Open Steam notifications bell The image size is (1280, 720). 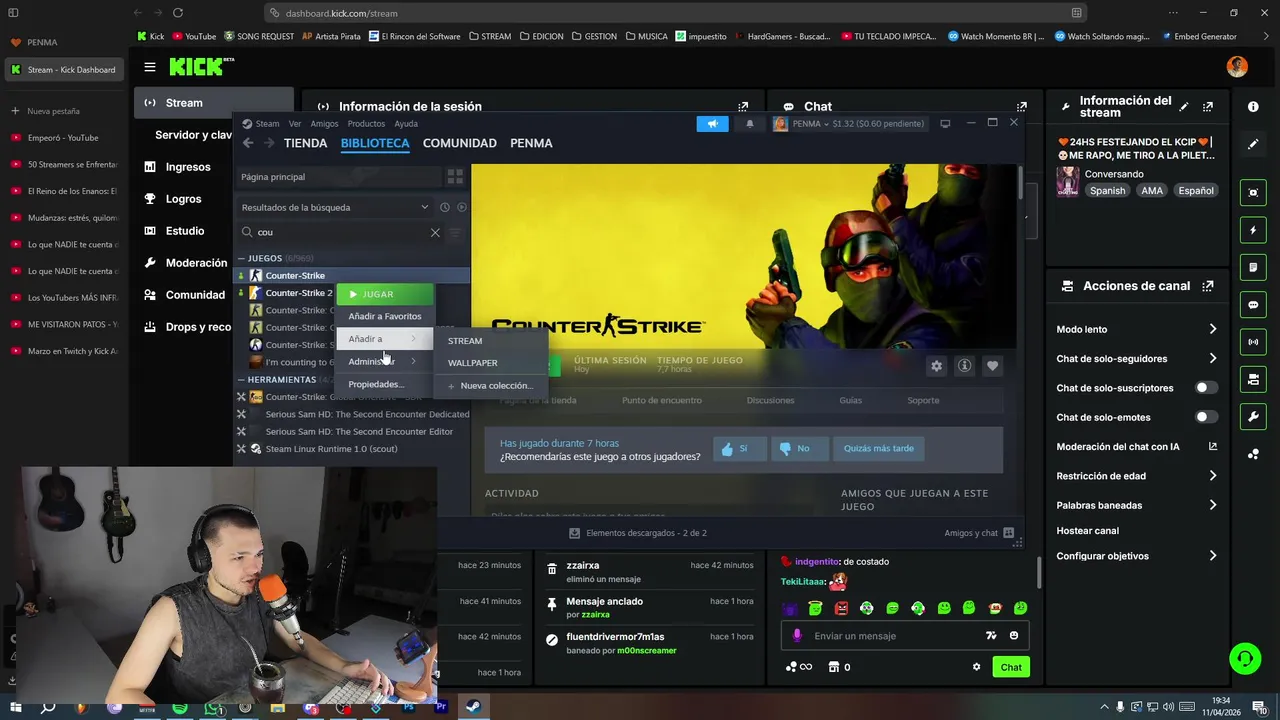749,124
